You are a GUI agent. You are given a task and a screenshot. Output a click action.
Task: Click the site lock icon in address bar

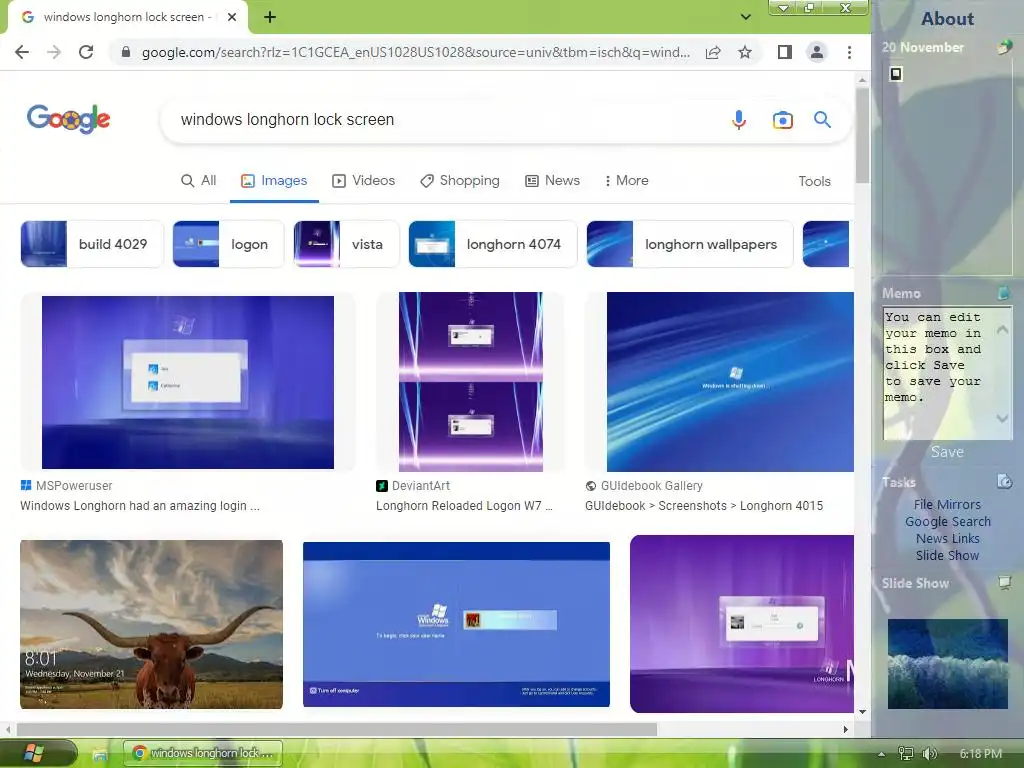point(126,52)
